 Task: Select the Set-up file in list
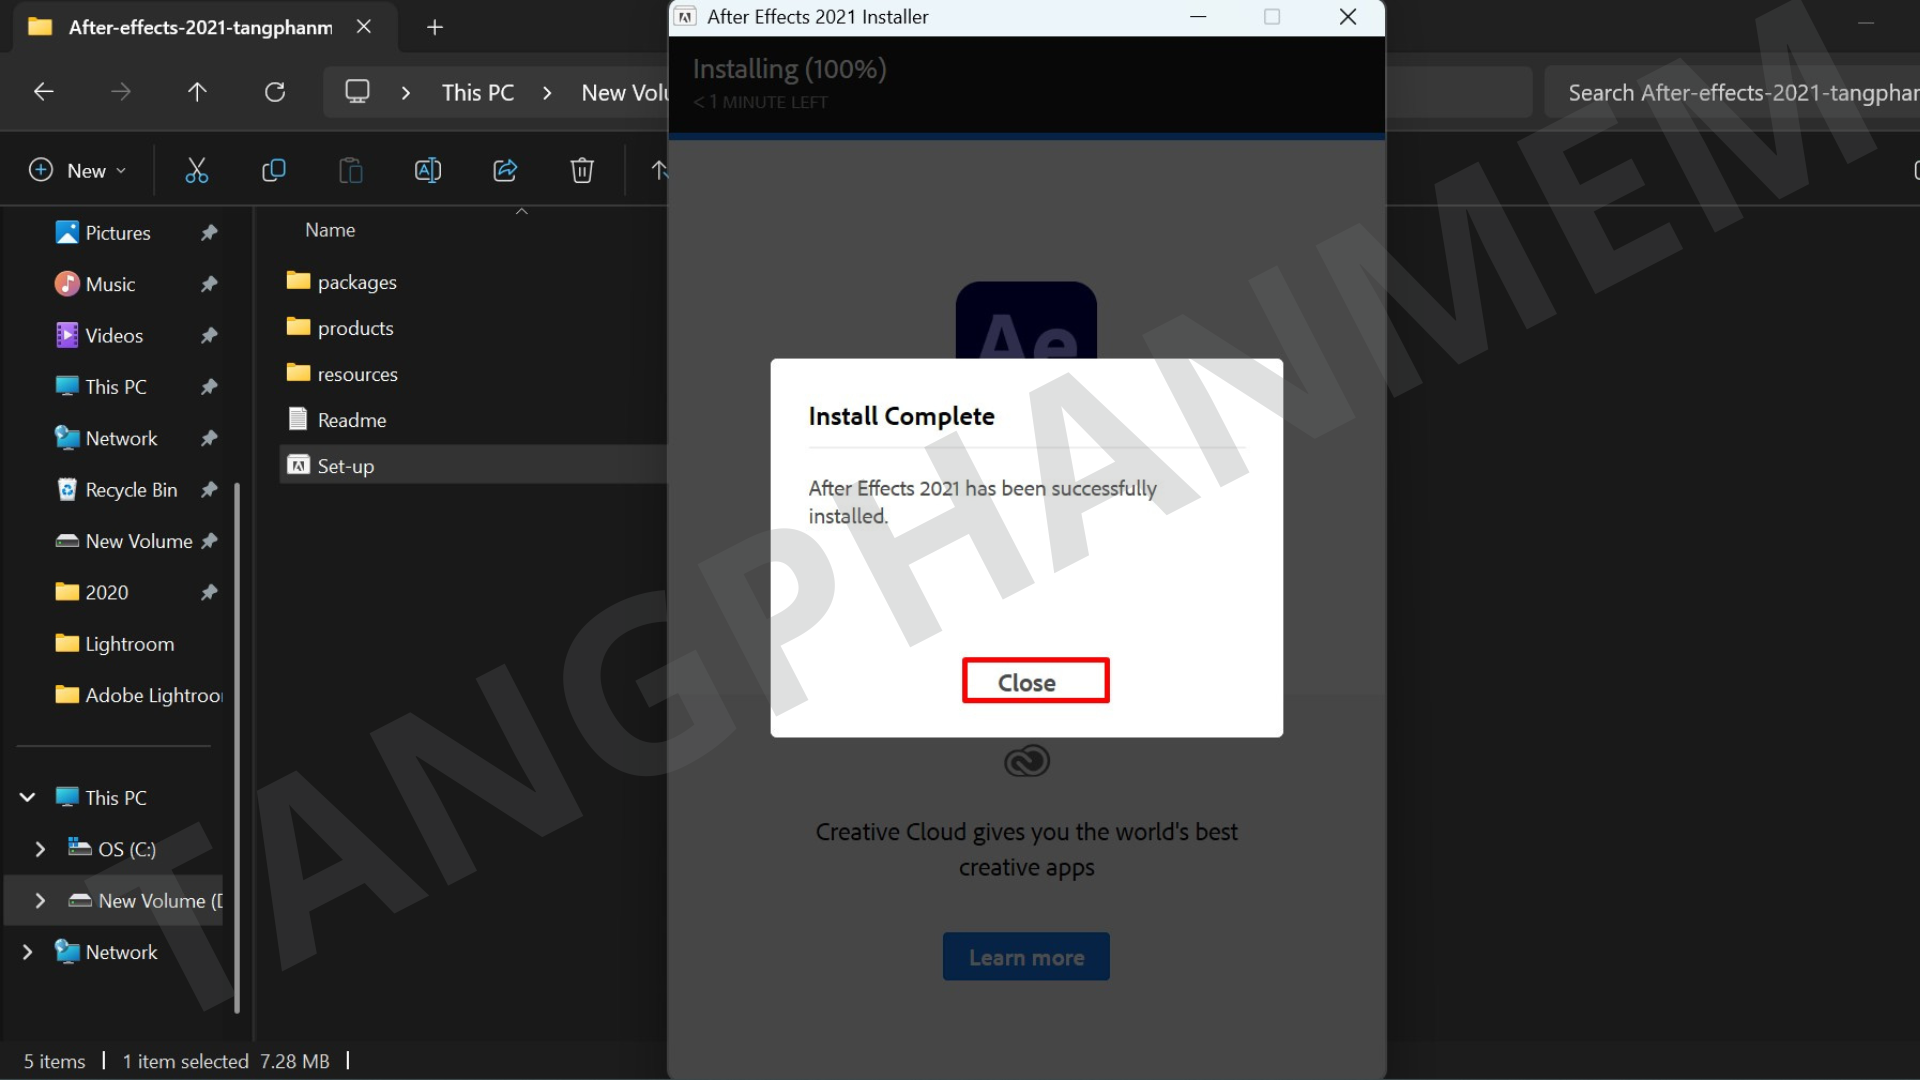tap(346, 466)
